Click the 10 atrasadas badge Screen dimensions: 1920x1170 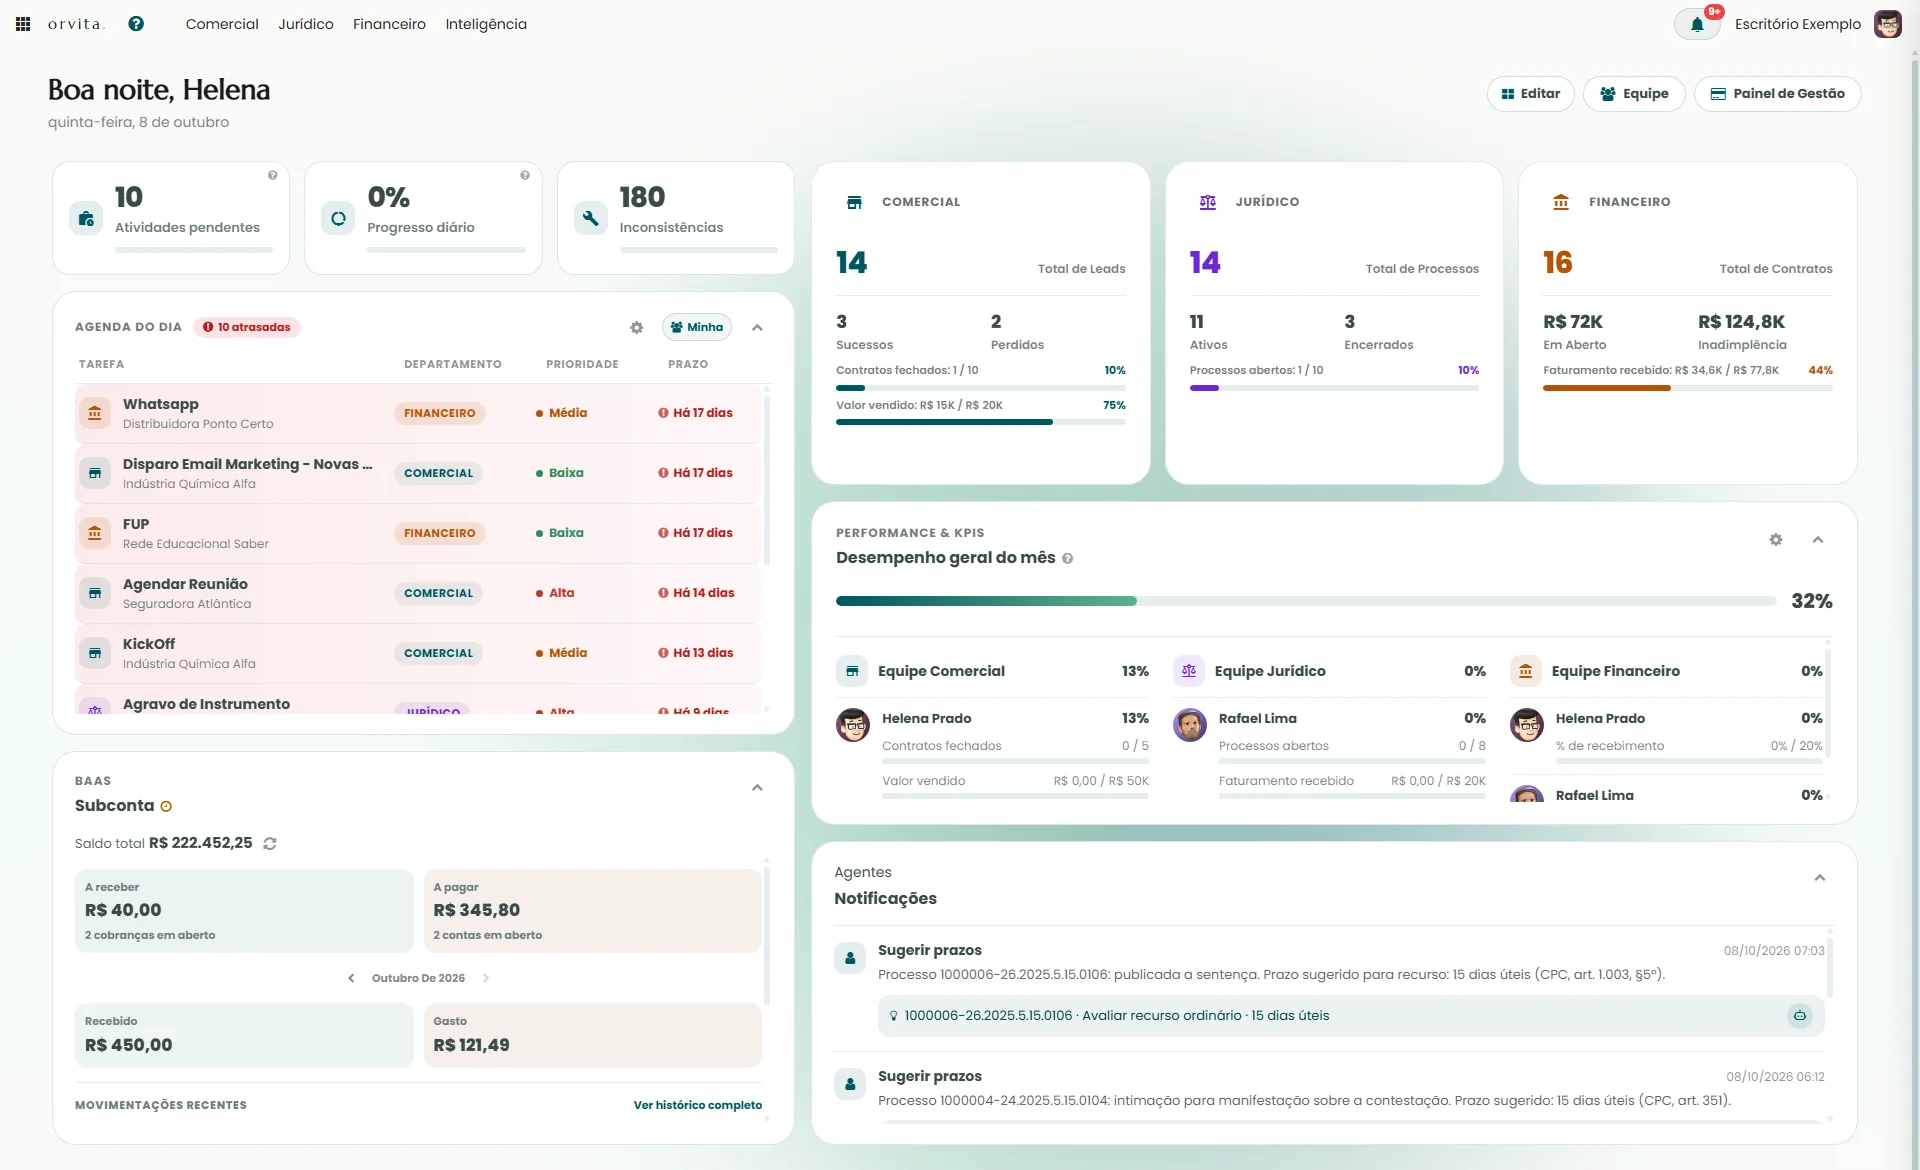pyautogui.click(x=247, y=327)
